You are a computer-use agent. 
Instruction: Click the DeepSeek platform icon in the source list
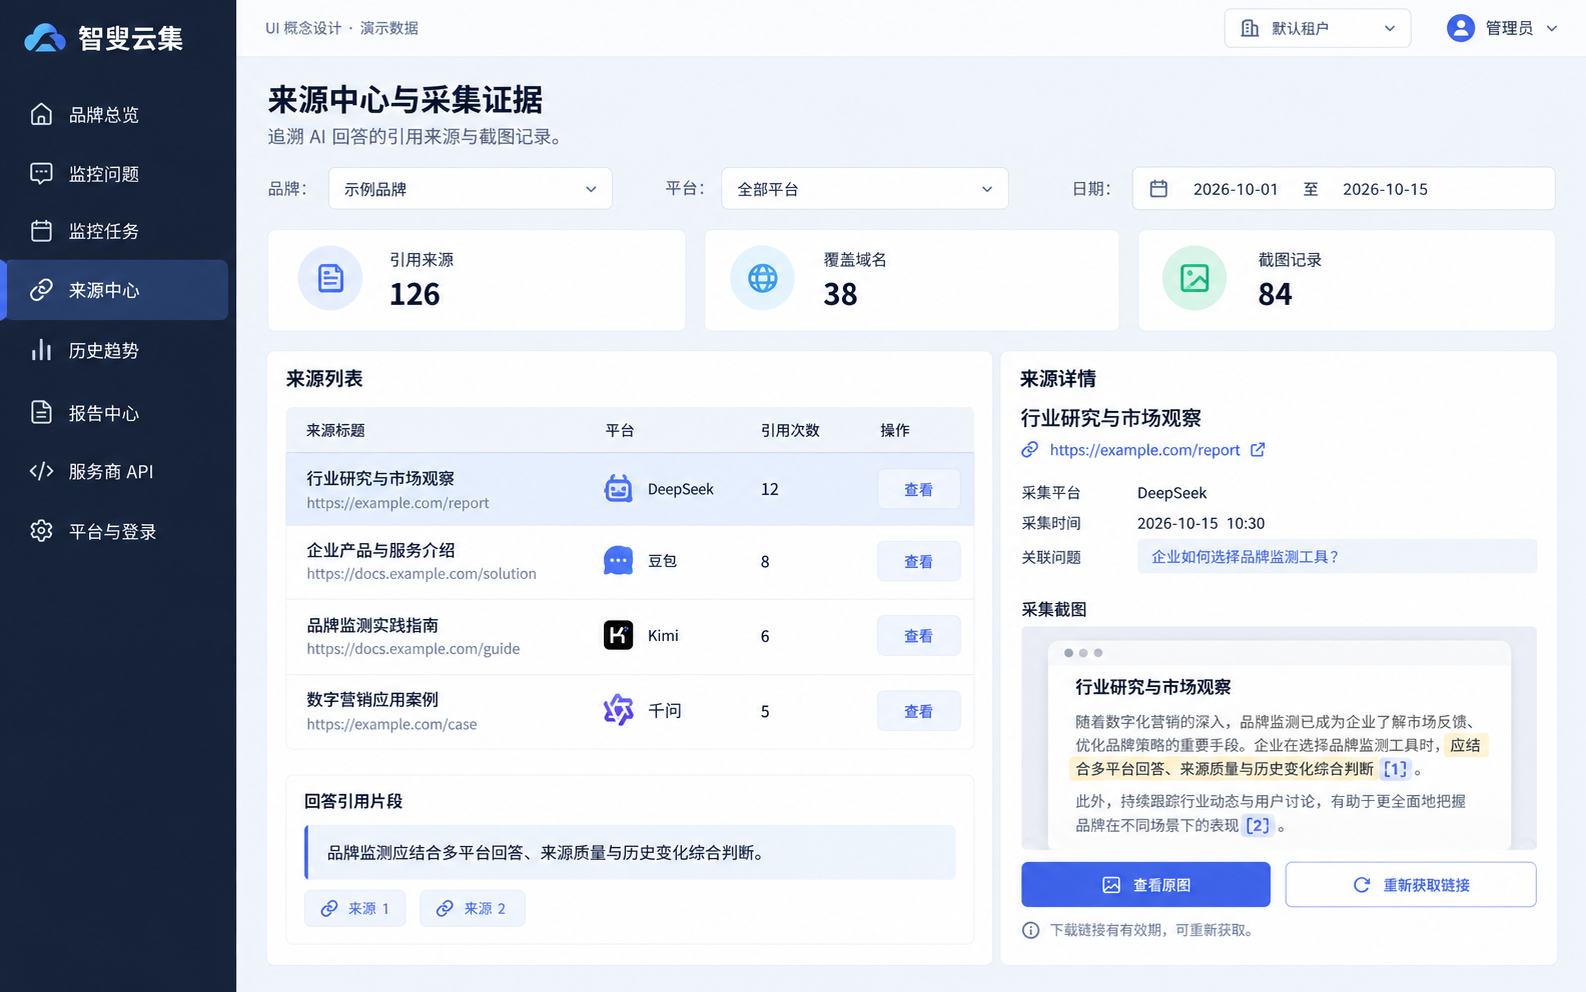(x=618, y=489)
